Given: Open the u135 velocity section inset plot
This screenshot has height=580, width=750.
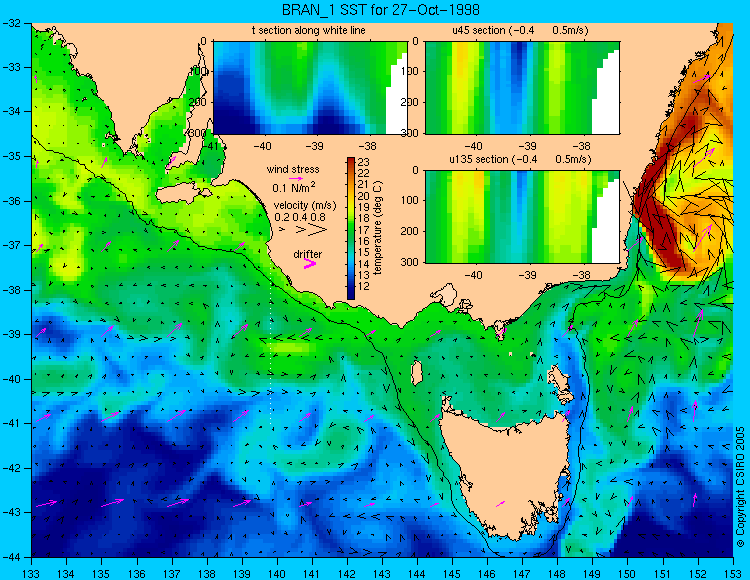Looking at the screenshot, I should pyautogui.click(x=522, y=217).
